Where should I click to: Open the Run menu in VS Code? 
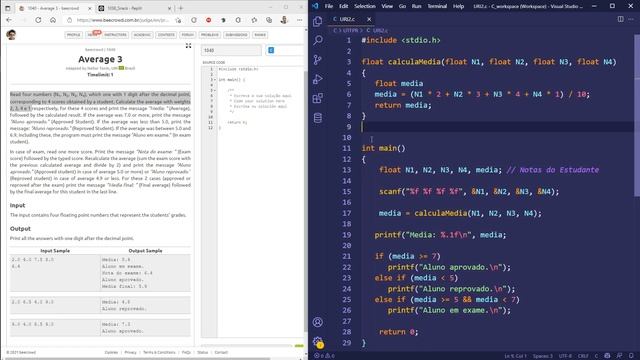[416, 6]
